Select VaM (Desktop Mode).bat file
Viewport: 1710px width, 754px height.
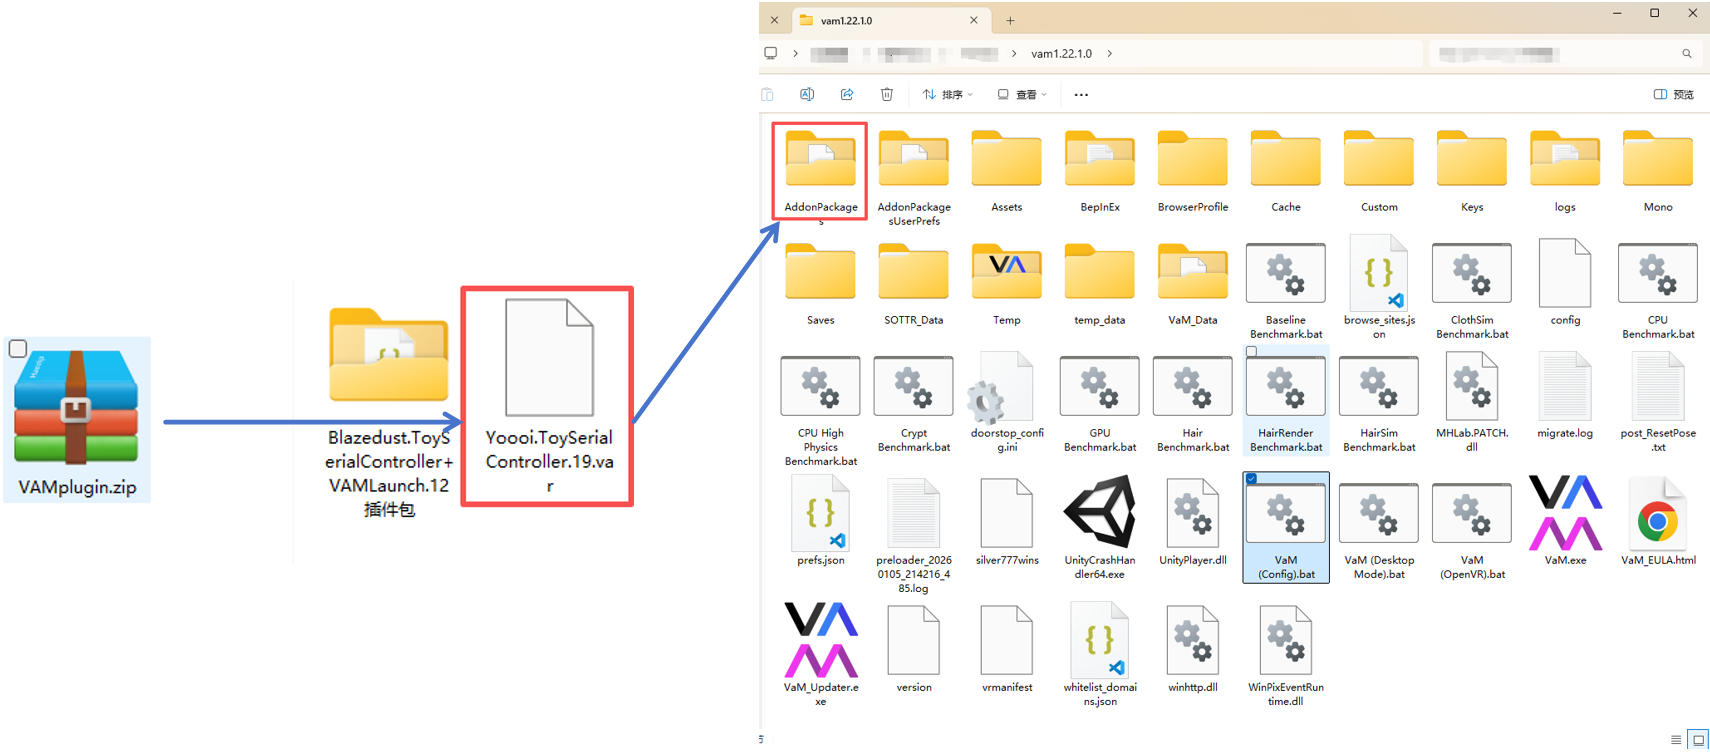click(x=1378, y=530)
